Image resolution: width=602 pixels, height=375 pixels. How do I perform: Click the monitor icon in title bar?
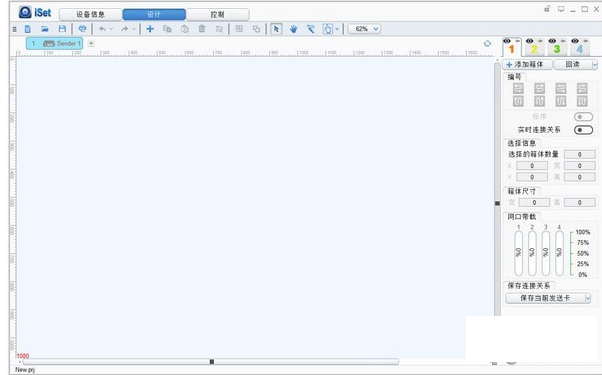point(561,9)
